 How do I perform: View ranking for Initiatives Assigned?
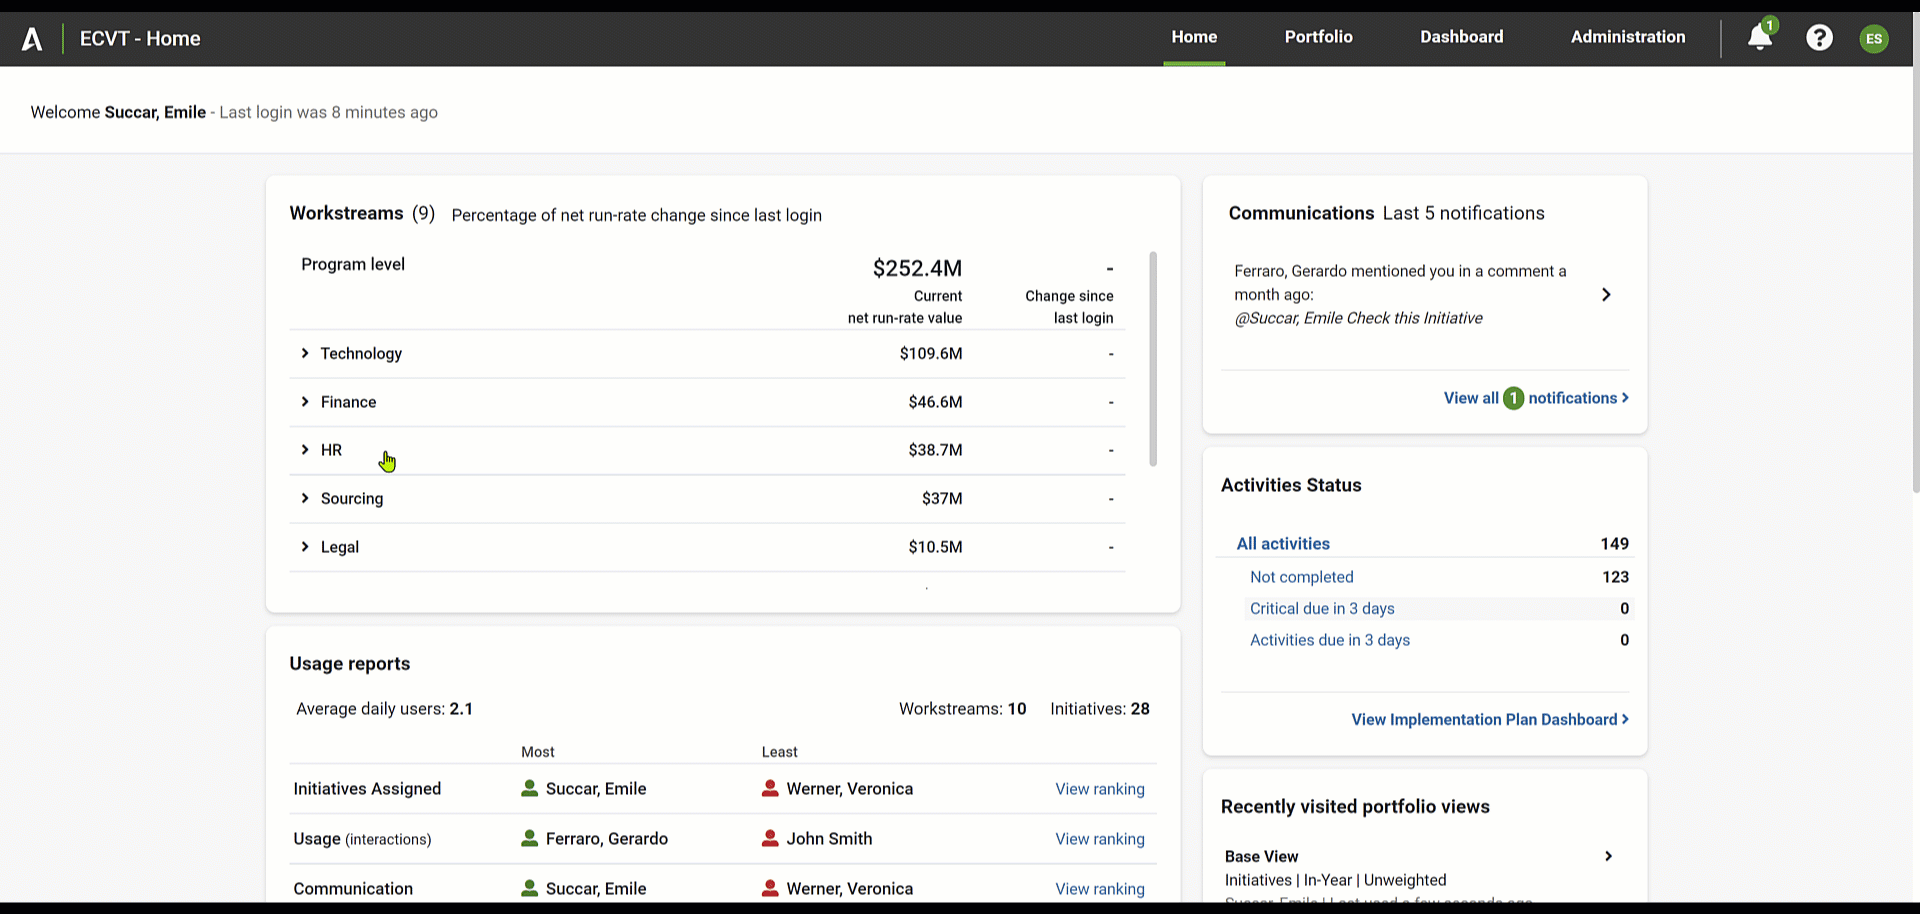(x=1100, y=789)
